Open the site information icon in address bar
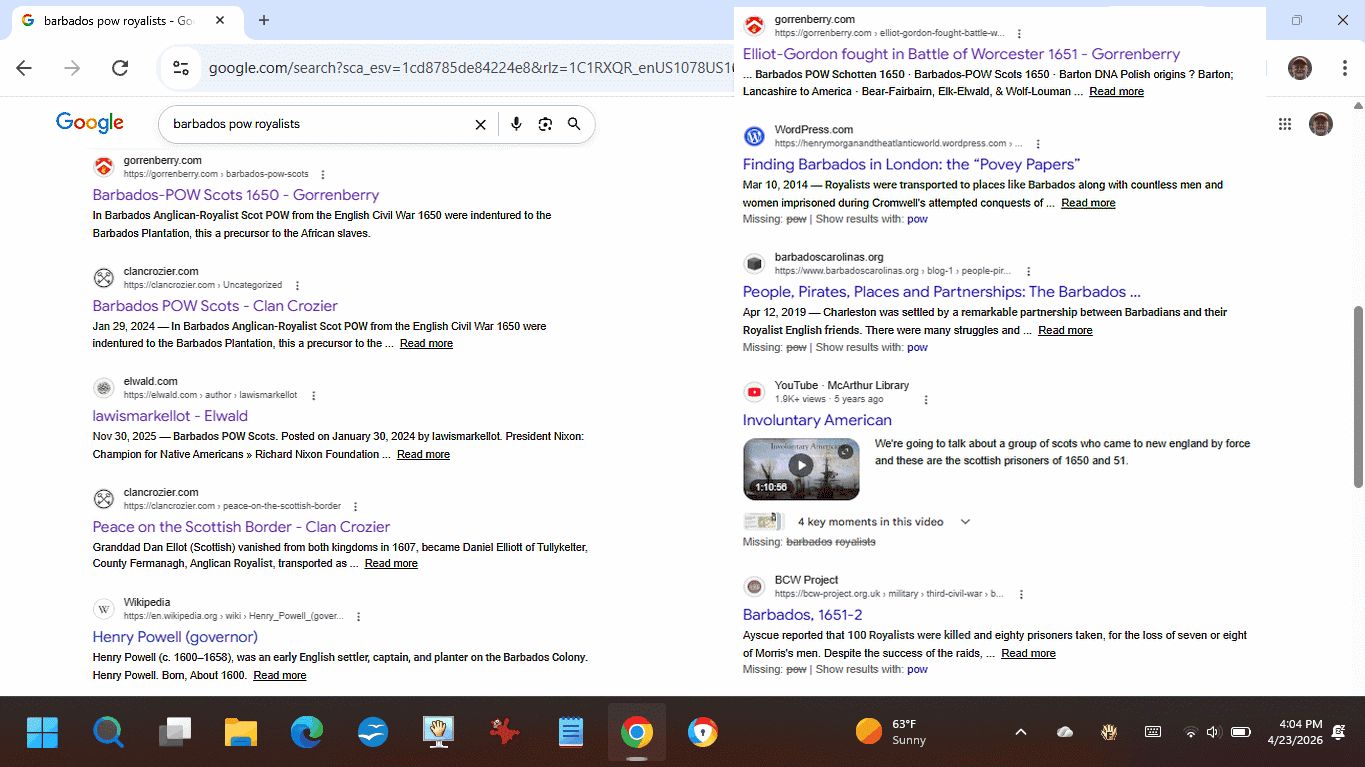1365x767 pixels. (x=181, y=68)
